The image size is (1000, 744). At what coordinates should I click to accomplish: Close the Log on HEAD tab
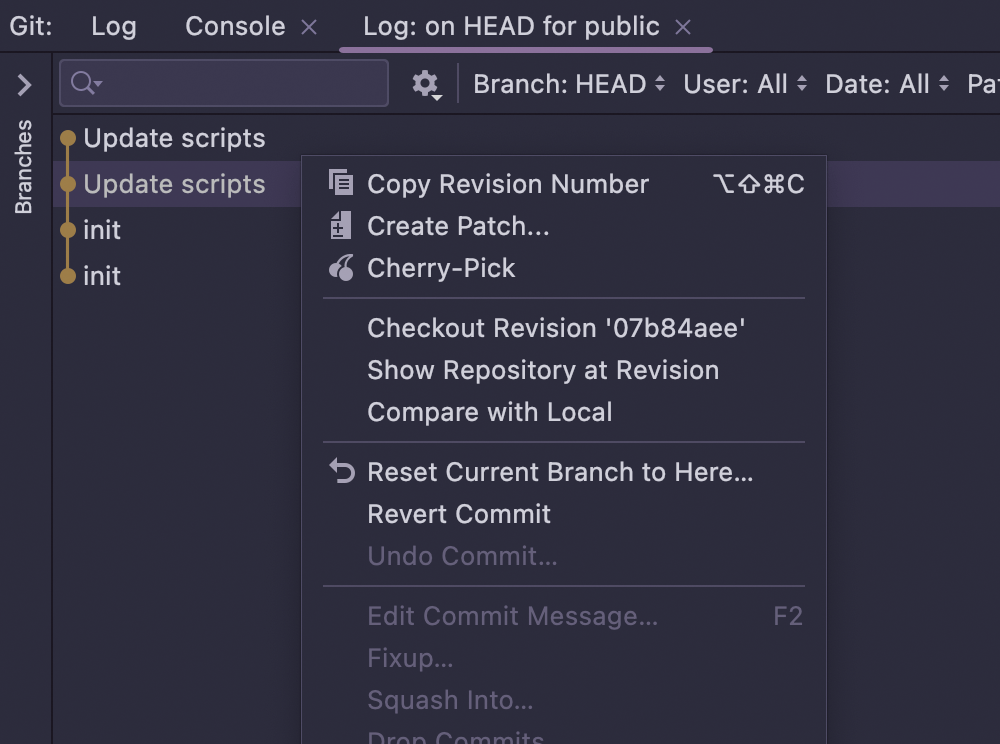click(683, 27)
